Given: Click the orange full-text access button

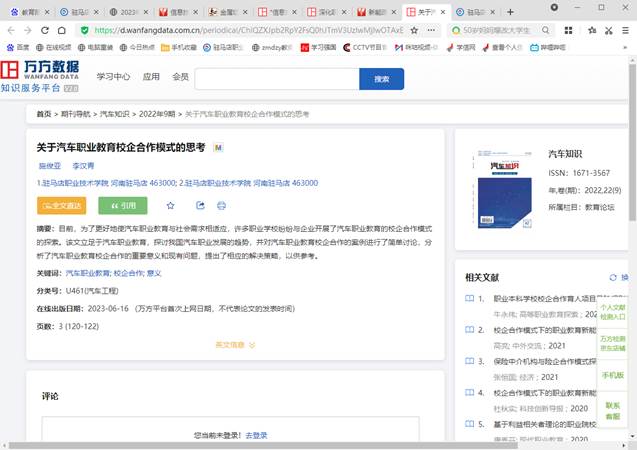Looking at the screenshot, I should click(x=62, y=206).
